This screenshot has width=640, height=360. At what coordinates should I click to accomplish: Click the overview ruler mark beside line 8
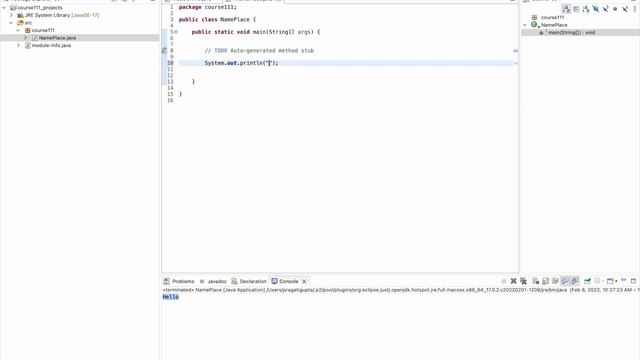pos(516,51)
